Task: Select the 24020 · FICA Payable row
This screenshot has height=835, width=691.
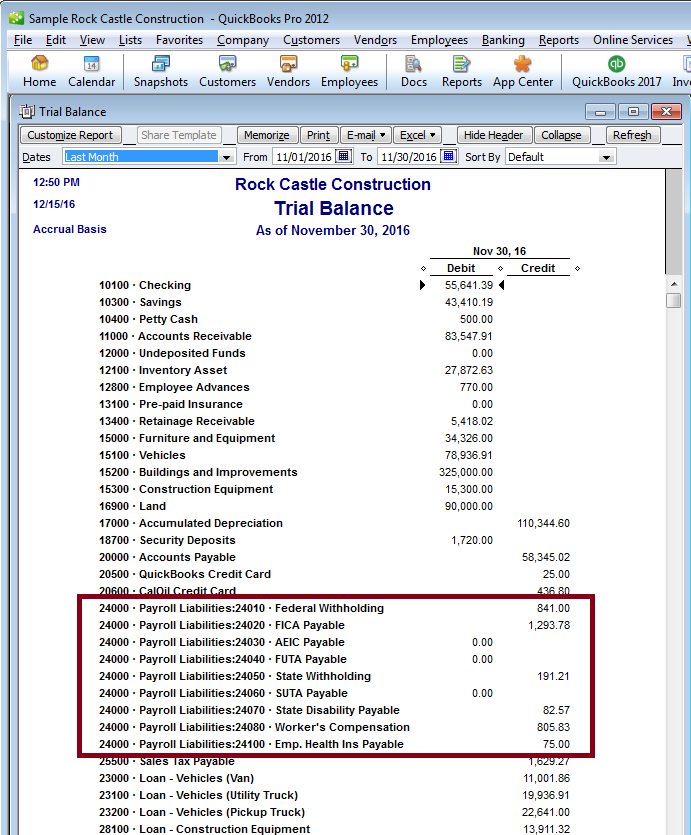Action: point(334,625)
